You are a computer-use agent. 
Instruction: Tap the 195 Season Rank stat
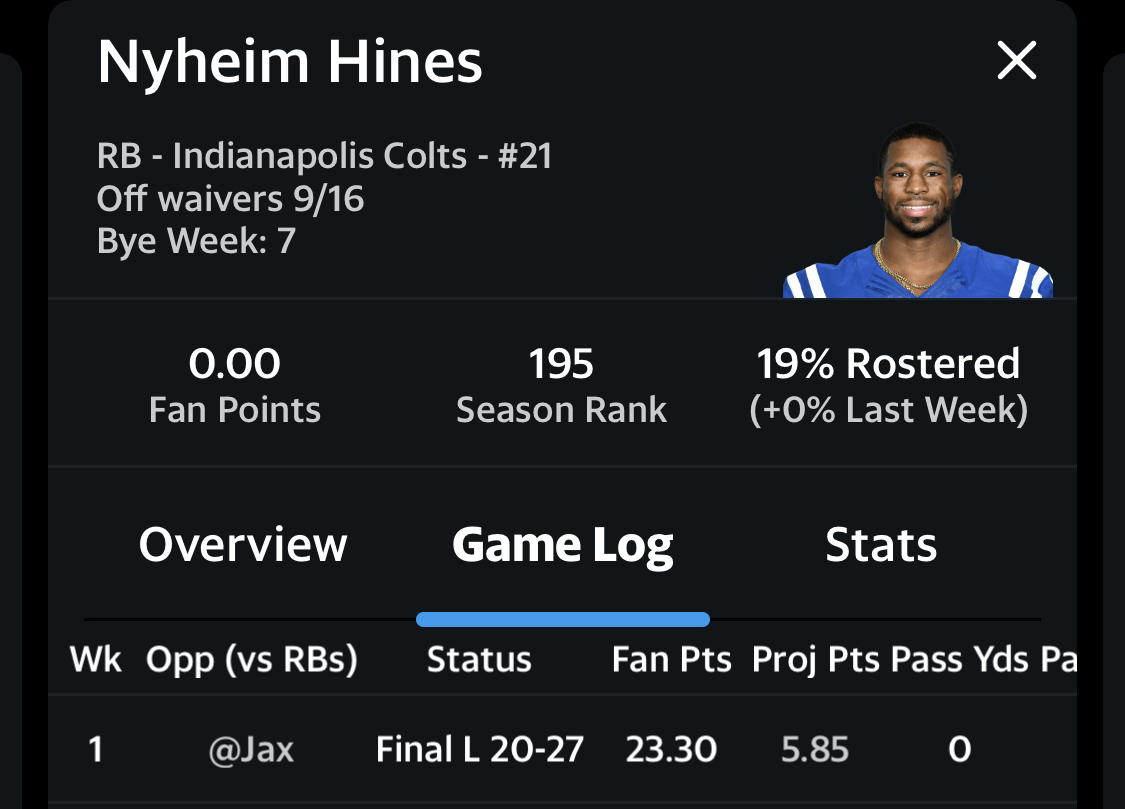(x=561, y=385)
